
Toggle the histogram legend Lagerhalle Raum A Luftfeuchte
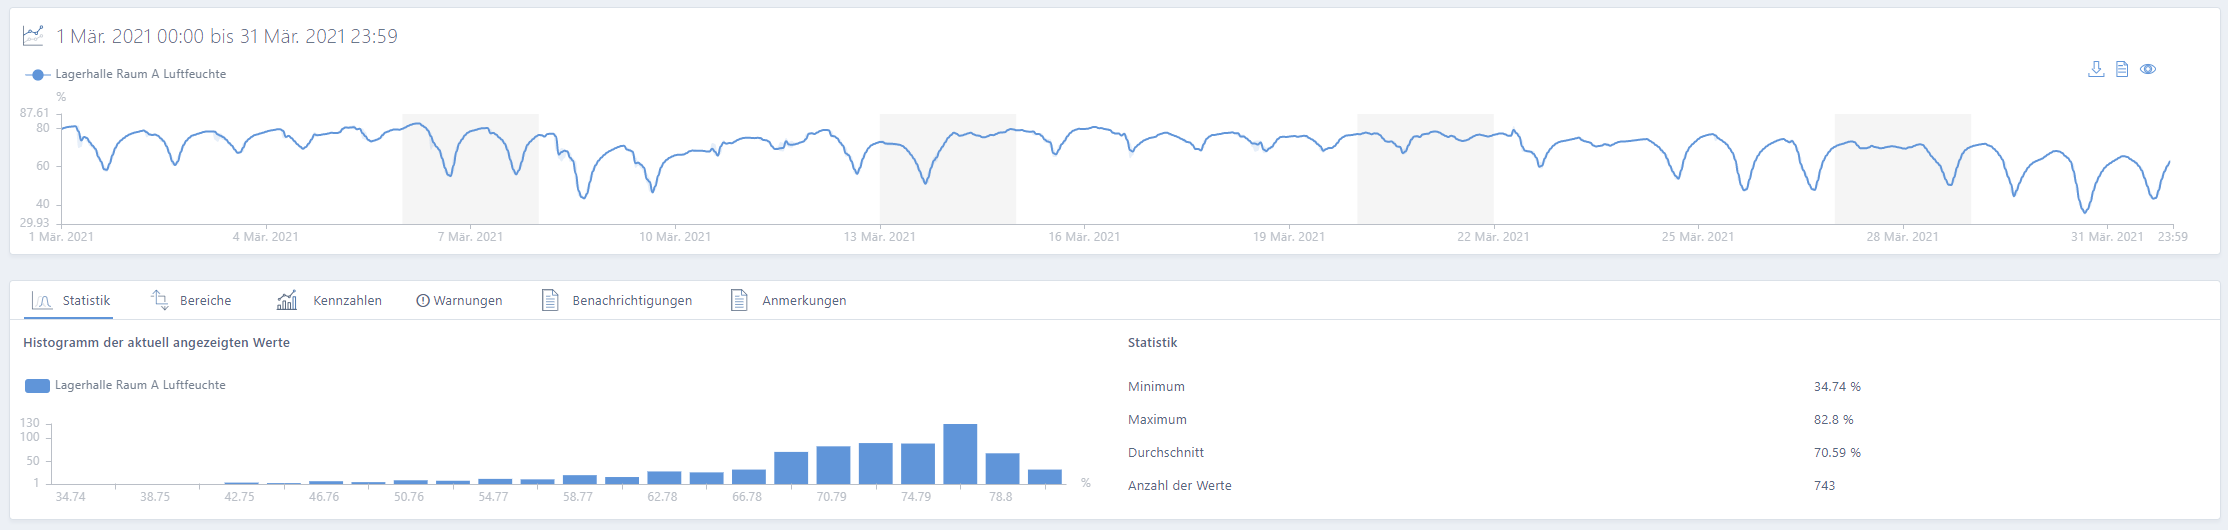(140, 385)
